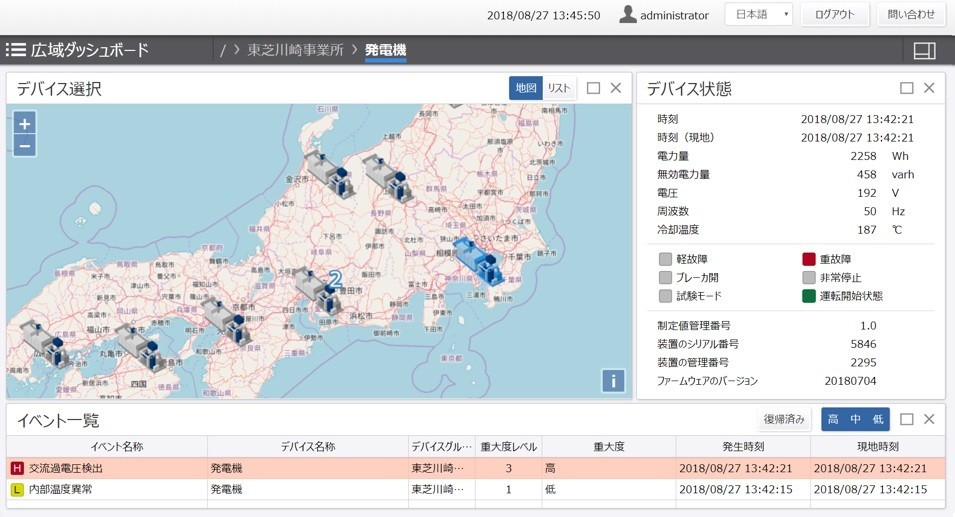Click the administrator user icon

click(x=628, y=15)
